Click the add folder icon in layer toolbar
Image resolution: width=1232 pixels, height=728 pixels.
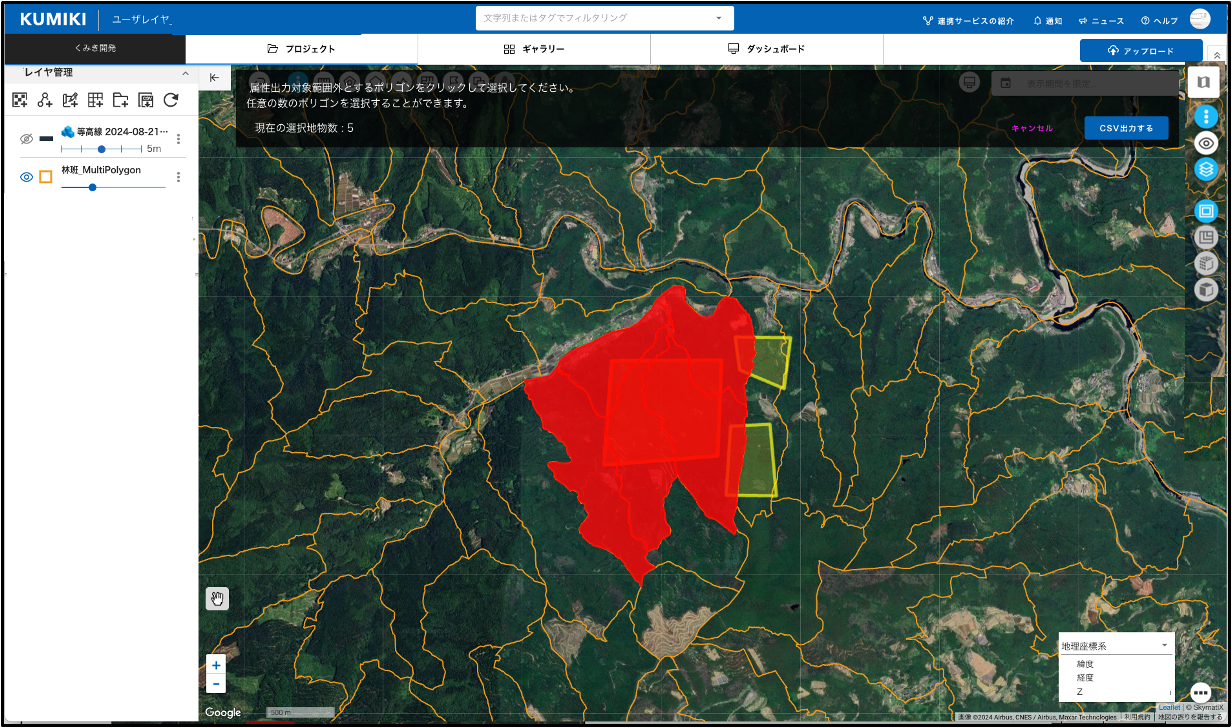coord(120,100)
